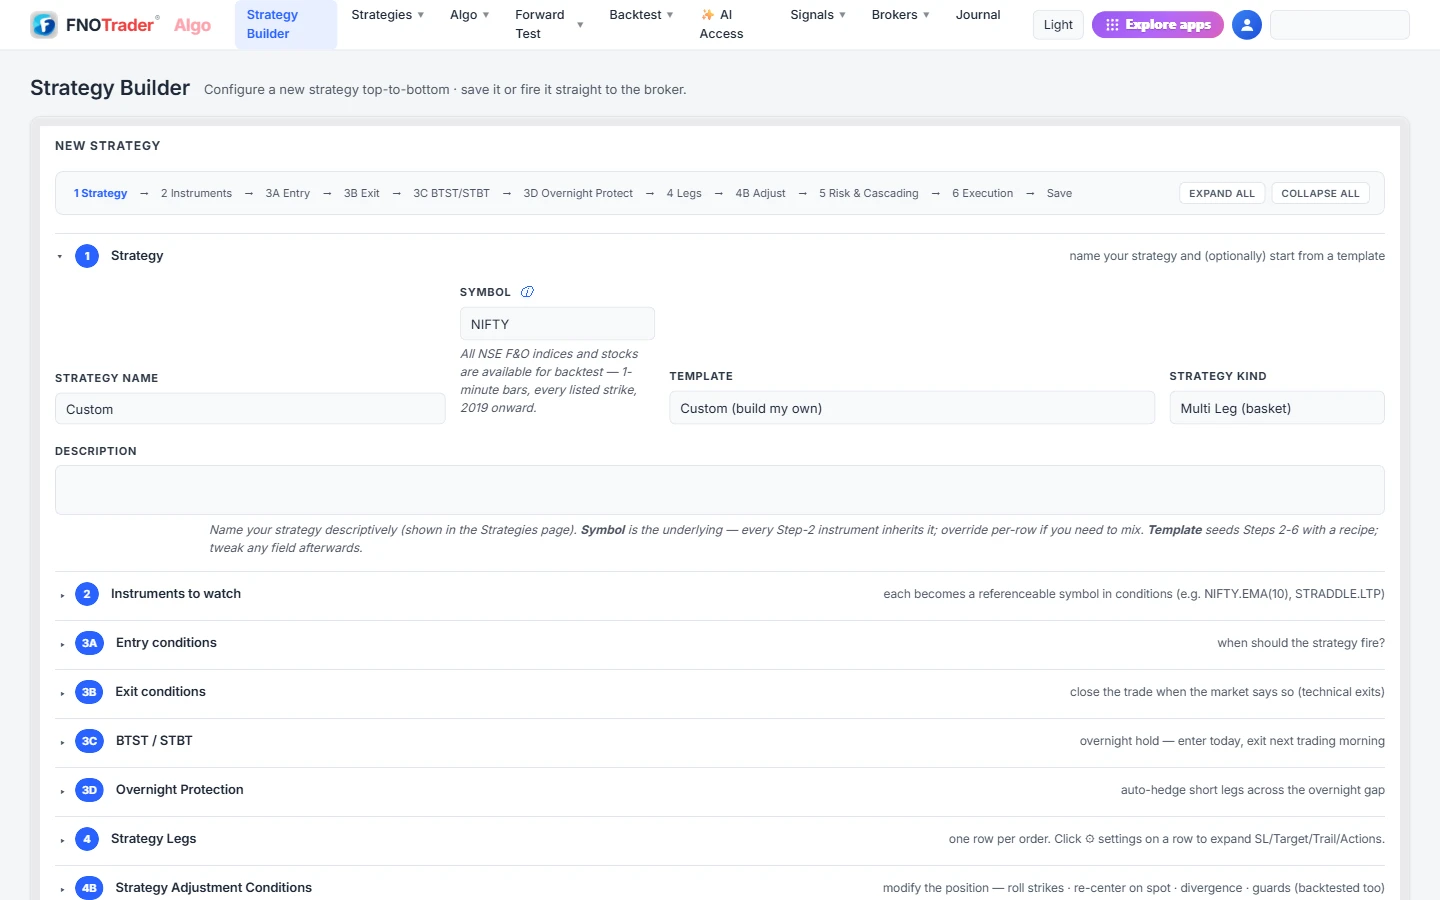Image resolution: width=1440 pixels, height=900 pixels.
Task: Open the Forward Test menu
Action: pyautogui.click(x=549, y=24)
